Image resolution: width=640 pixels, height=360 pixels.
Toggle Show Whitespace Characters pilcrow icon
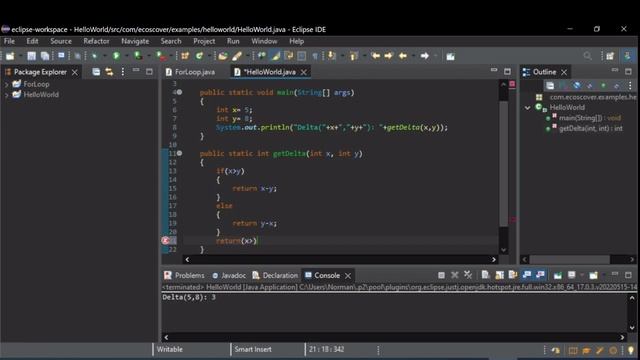315,56
